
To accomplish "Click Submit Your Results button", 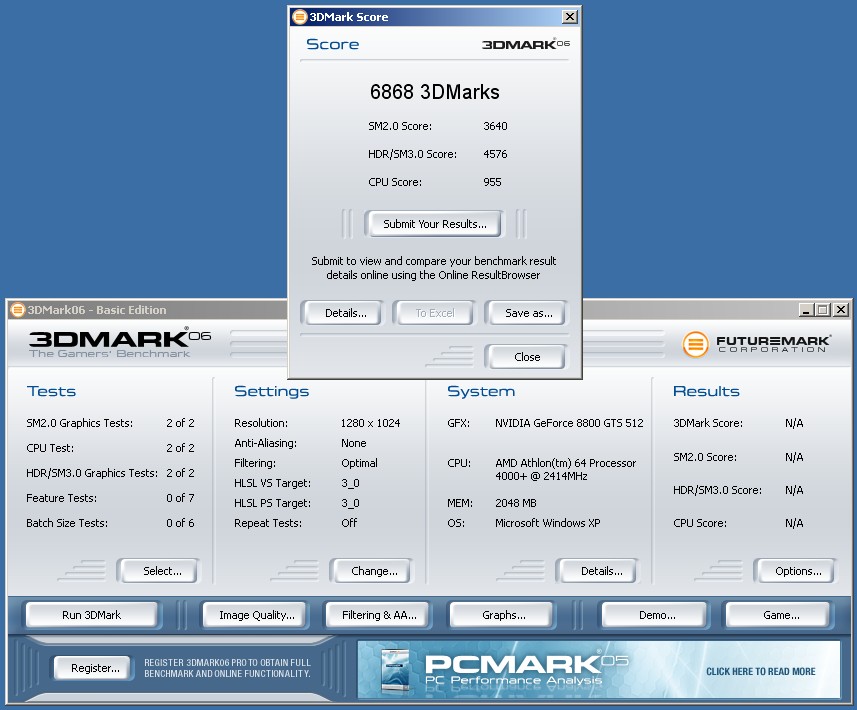I will tap(435, 224).
